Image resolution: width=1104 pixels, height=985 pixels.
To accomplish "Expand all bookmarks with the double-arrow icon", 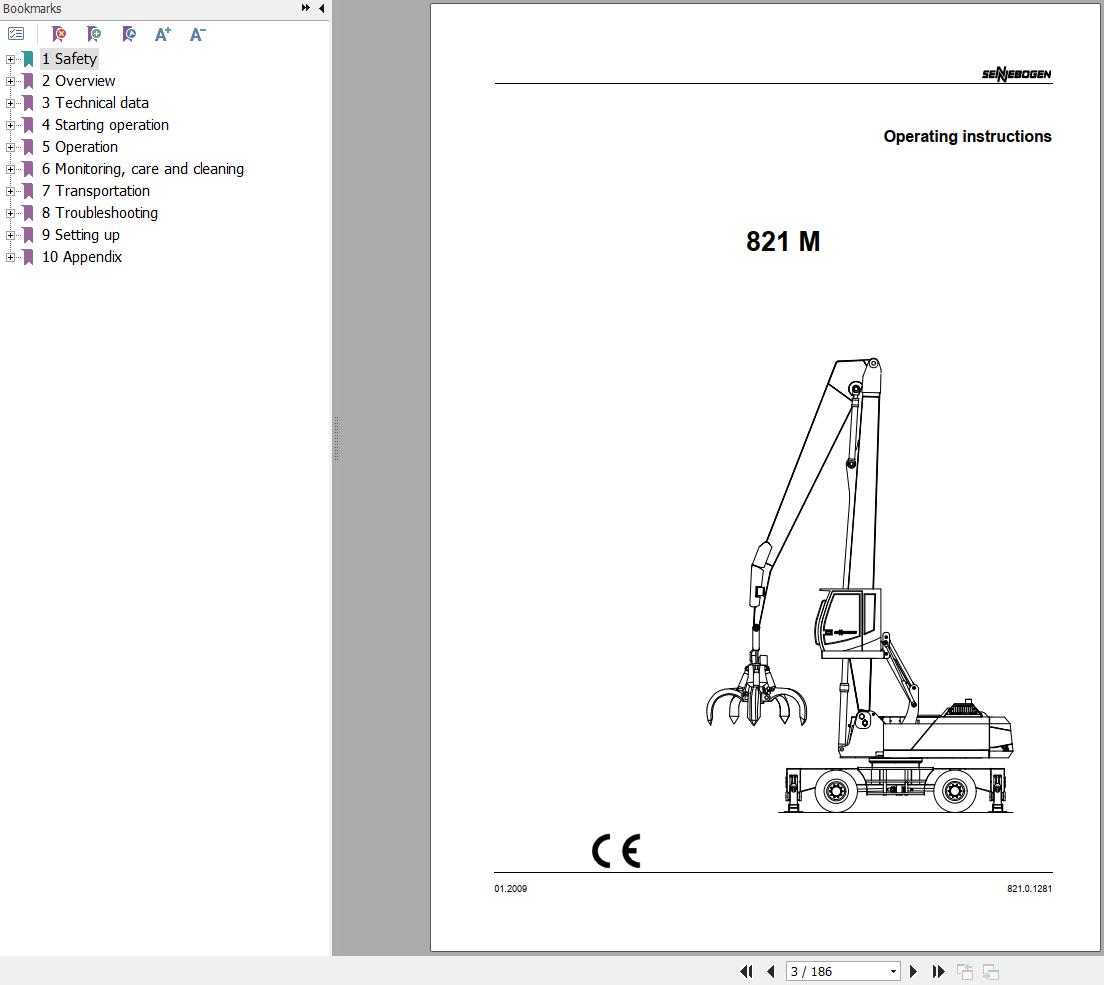I will tap(306, 8).
